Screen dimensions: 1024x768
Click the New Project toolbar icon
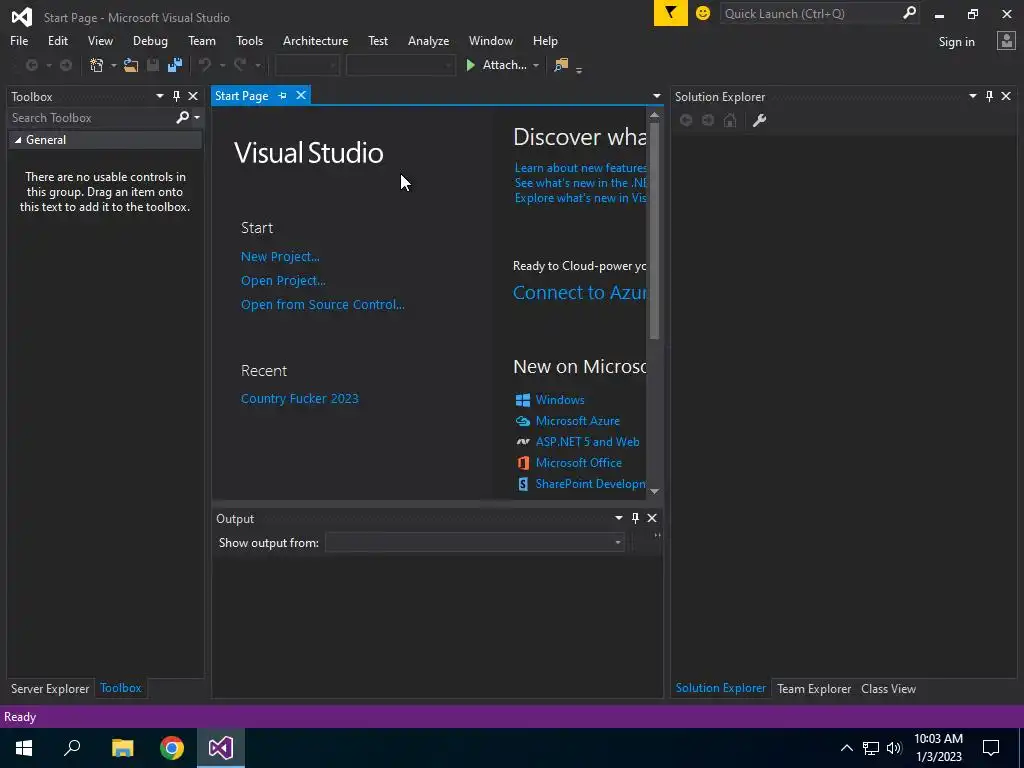tap(97, 65)
